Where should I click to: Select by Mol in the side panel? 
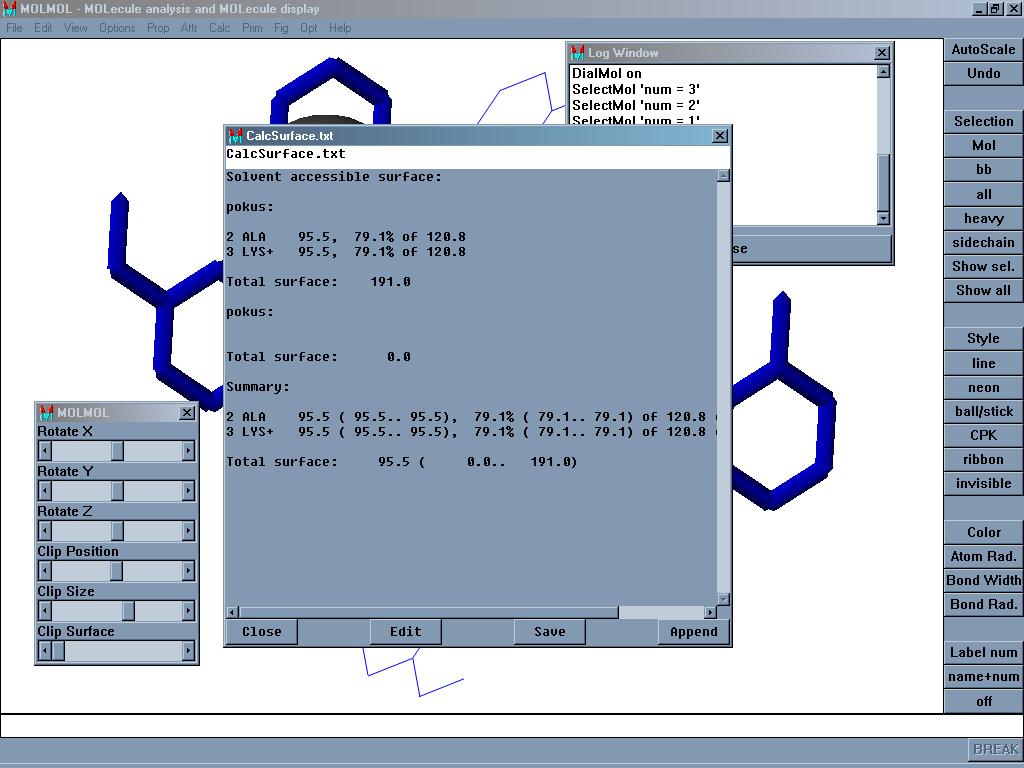[983, 146]
